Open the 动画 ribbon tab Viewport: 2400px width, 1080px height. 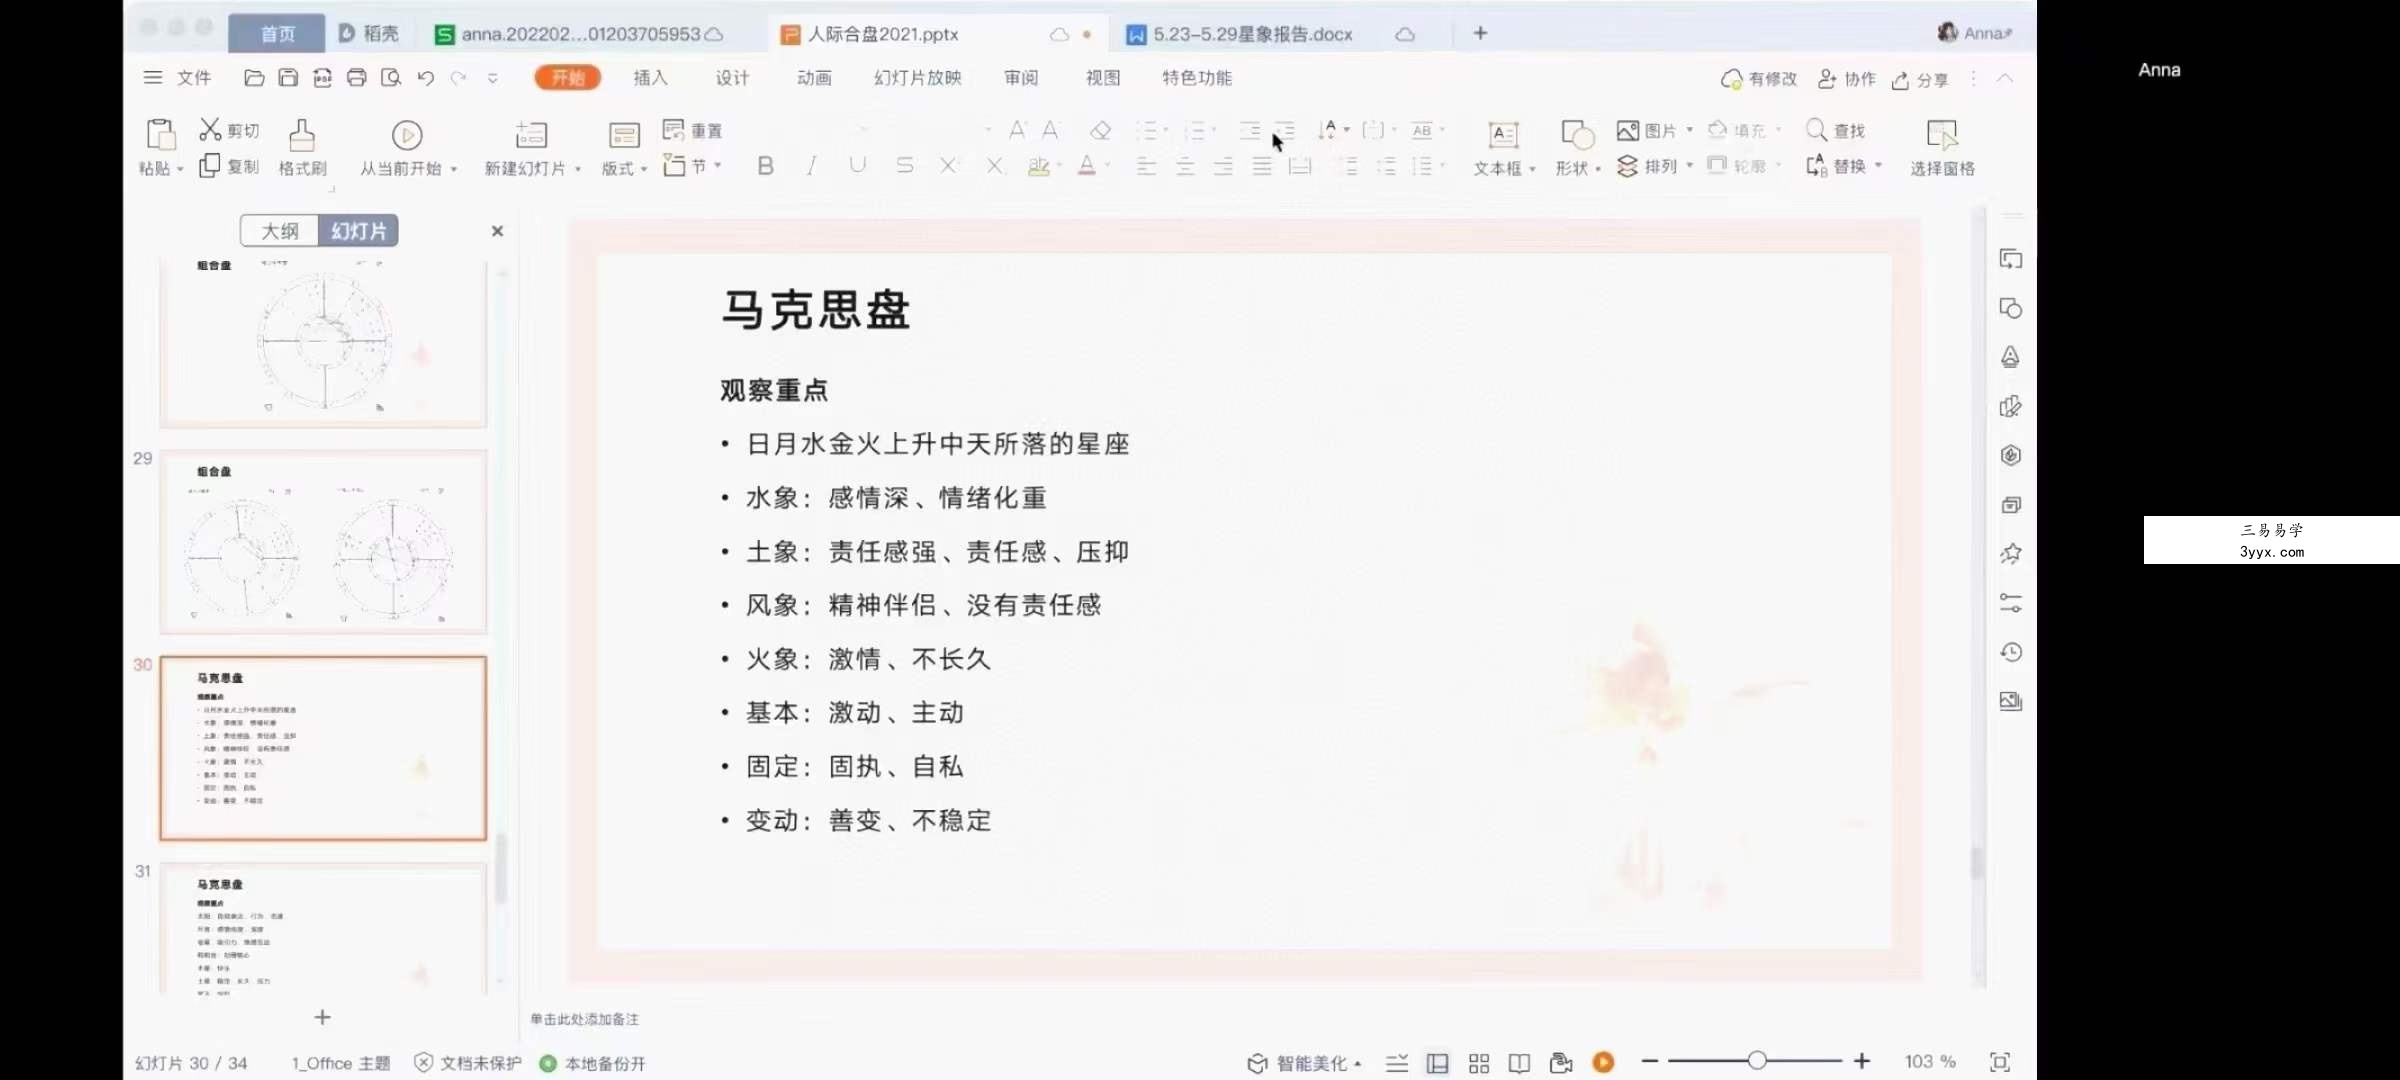tap(814, 78)
